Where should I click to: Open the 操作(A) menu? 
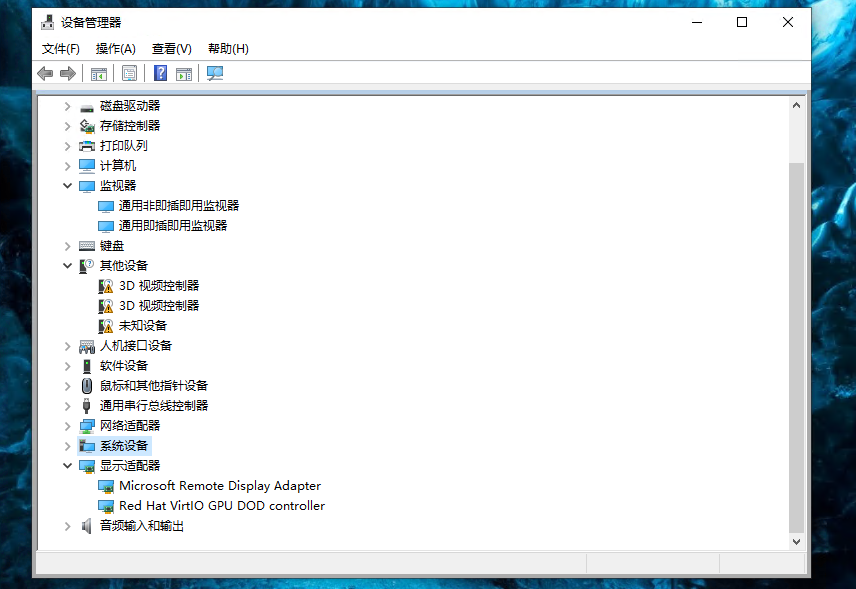pos(115,49)
